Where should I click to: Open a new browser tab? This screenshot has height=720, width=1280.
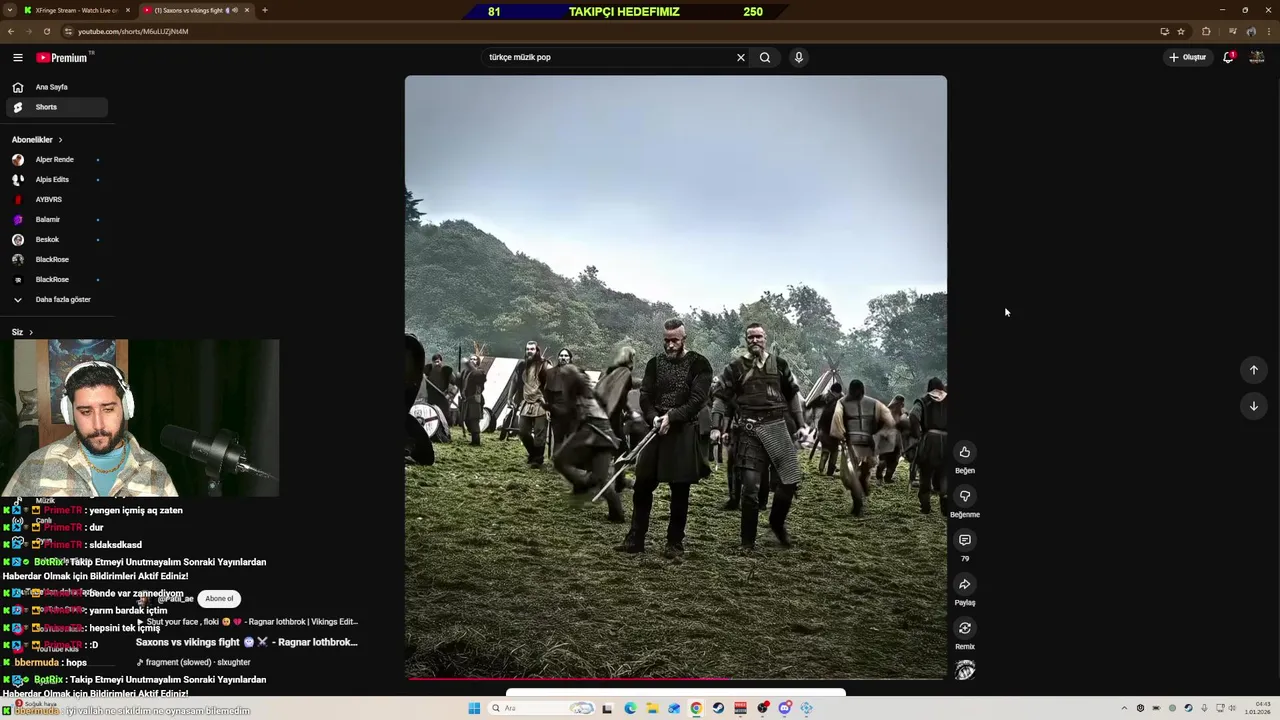(x=265, y=10)
